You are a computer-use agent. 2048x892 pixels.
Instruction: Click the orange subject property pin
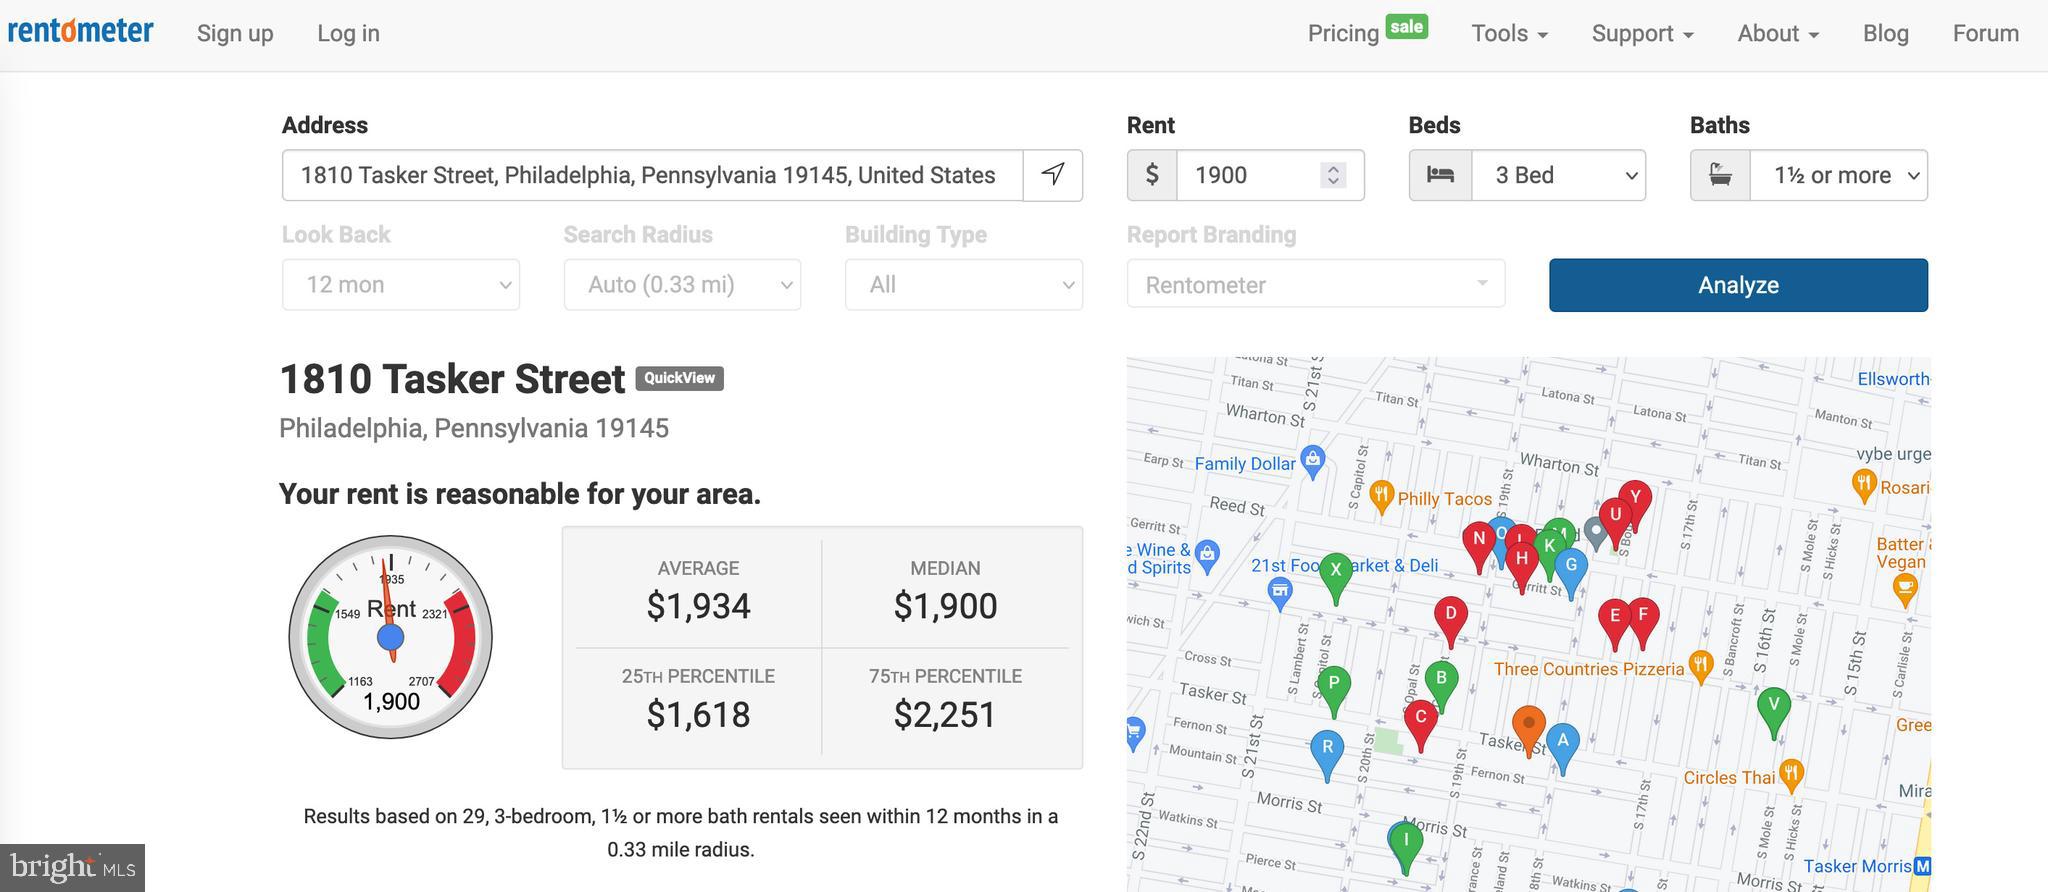point(1528,729)
